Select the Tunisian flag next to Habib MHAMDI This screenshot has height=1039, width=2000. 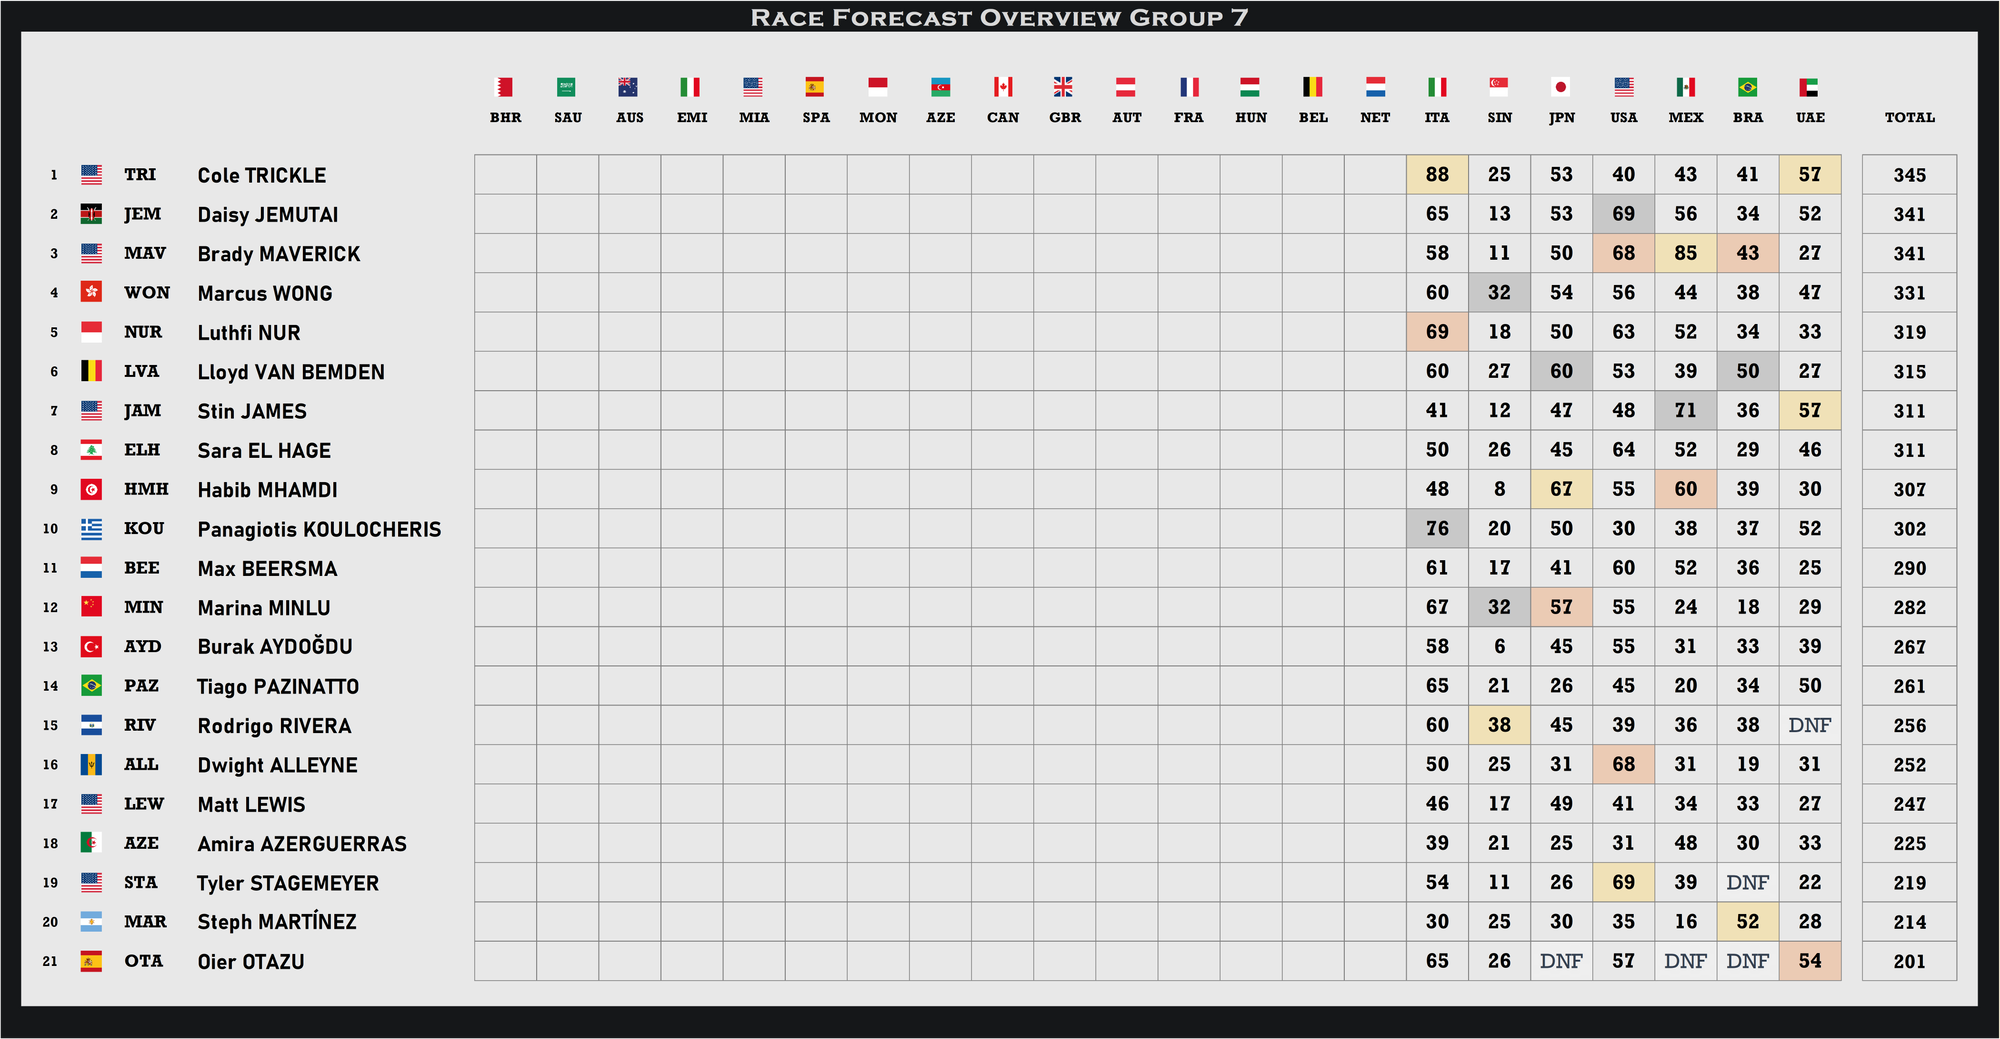[x=91, y=489]
